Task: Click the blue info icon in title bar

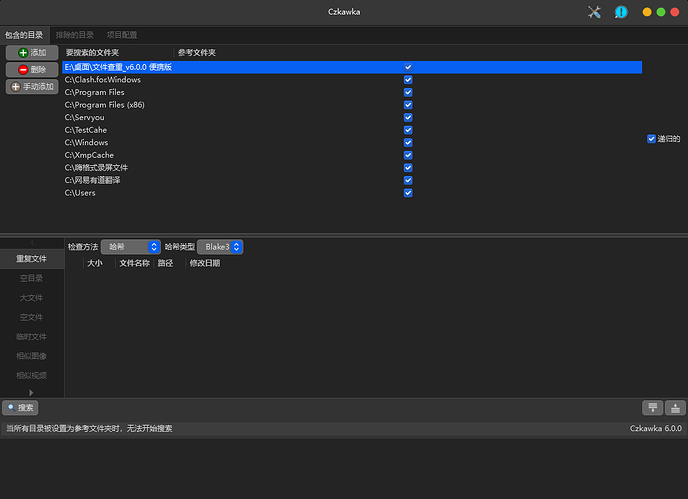Action: pos(620,12)
